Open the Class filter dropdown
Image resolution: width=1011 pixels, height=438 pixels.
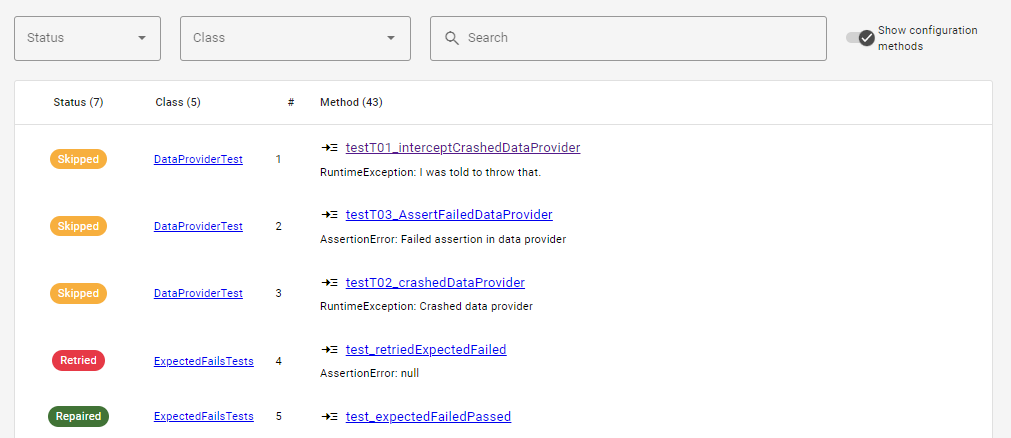point(295,38)
